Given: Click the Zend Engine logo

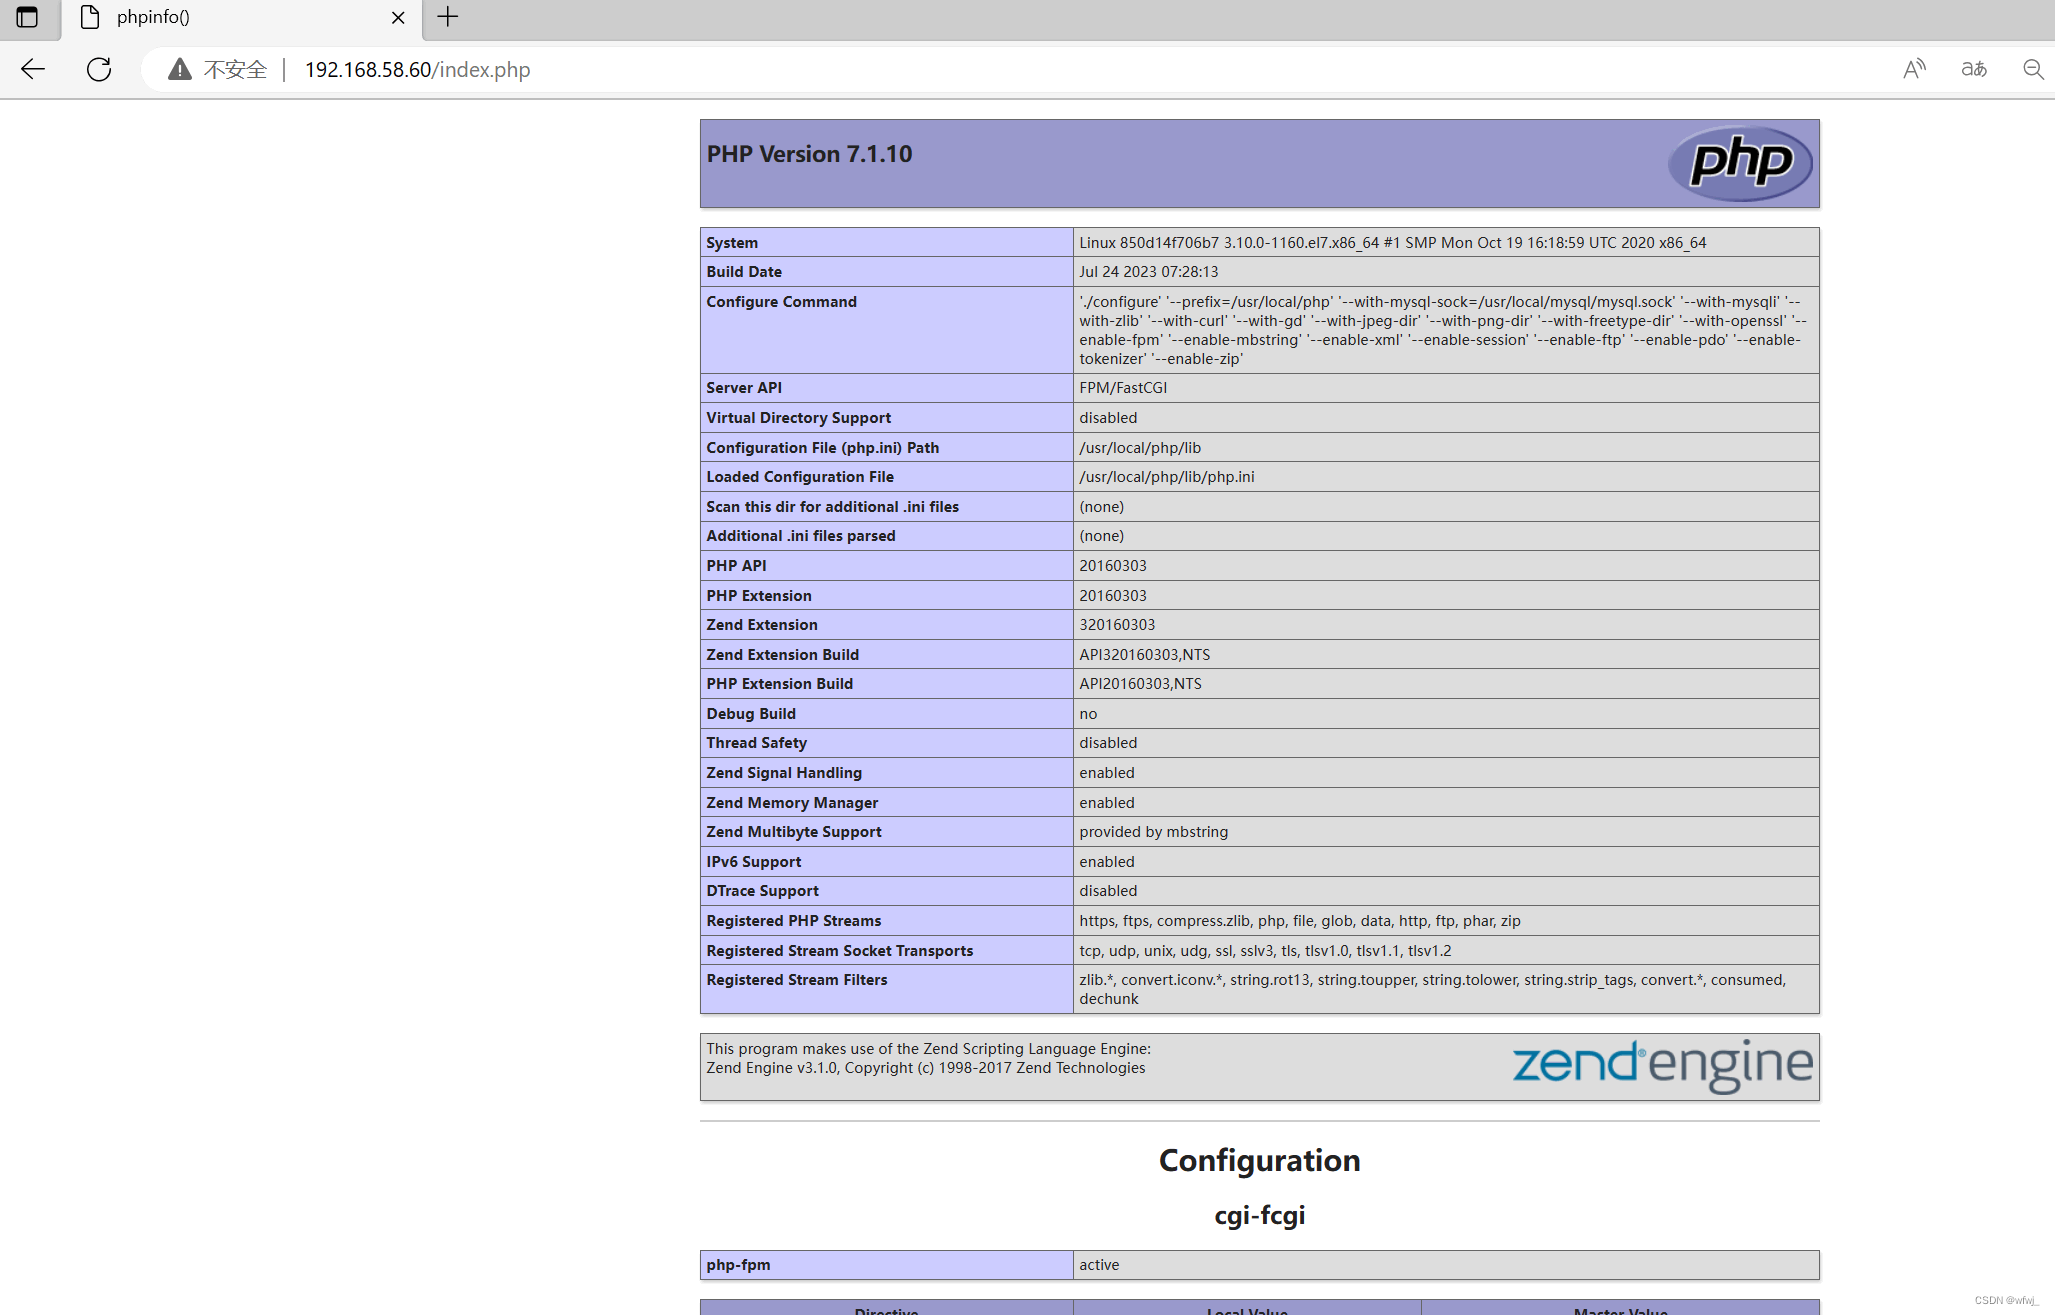Looking at the screenshot, I should 1662,1066.
